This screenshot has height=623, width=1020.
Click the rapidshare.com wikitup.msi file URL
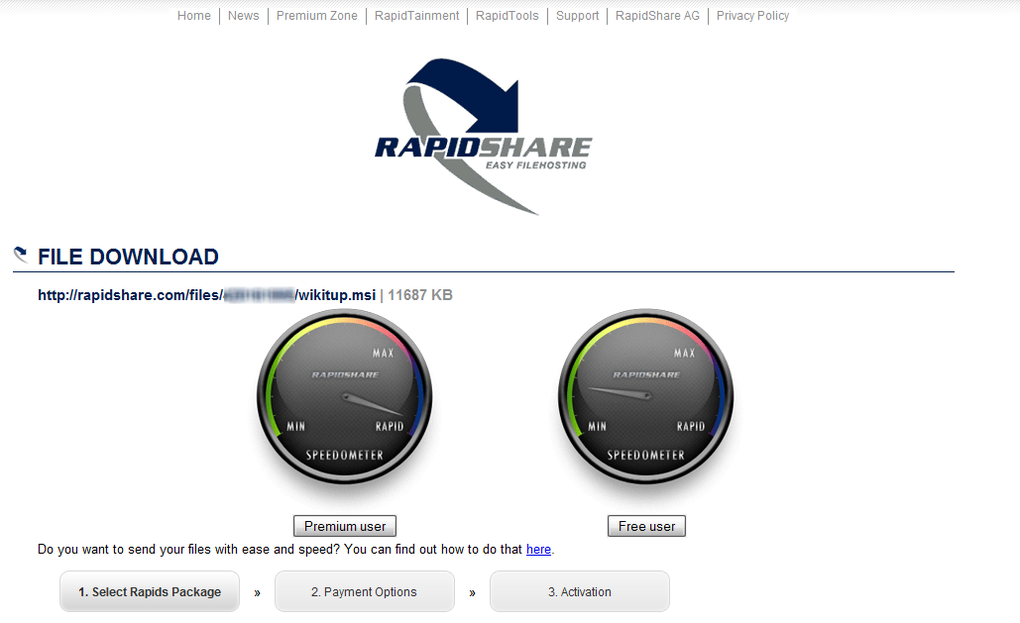coord(207,295)
